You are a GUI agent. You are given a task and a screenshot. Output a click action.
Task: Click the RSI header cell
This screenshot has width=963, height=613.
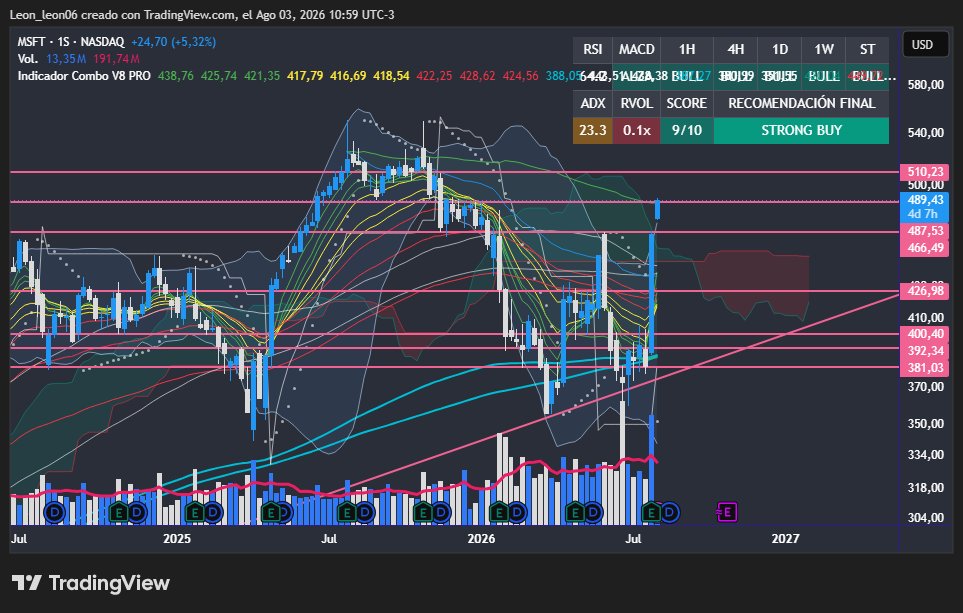[x=593, y=49]
